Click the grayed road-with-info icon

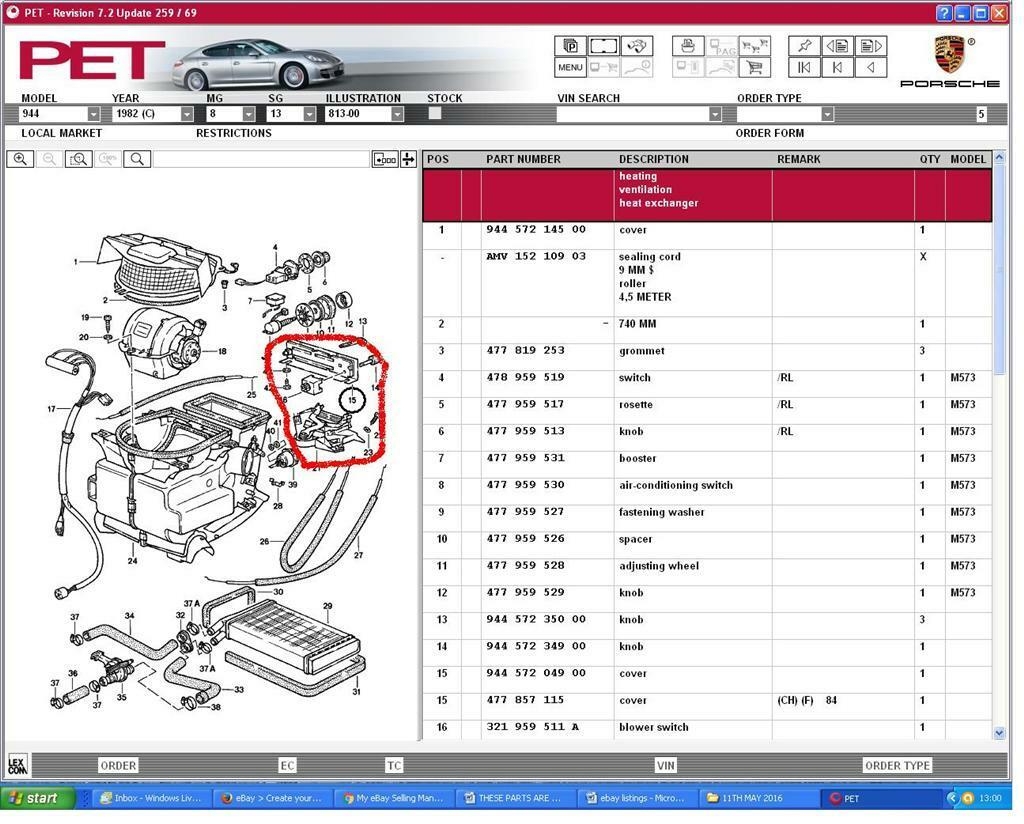[637, 67]
